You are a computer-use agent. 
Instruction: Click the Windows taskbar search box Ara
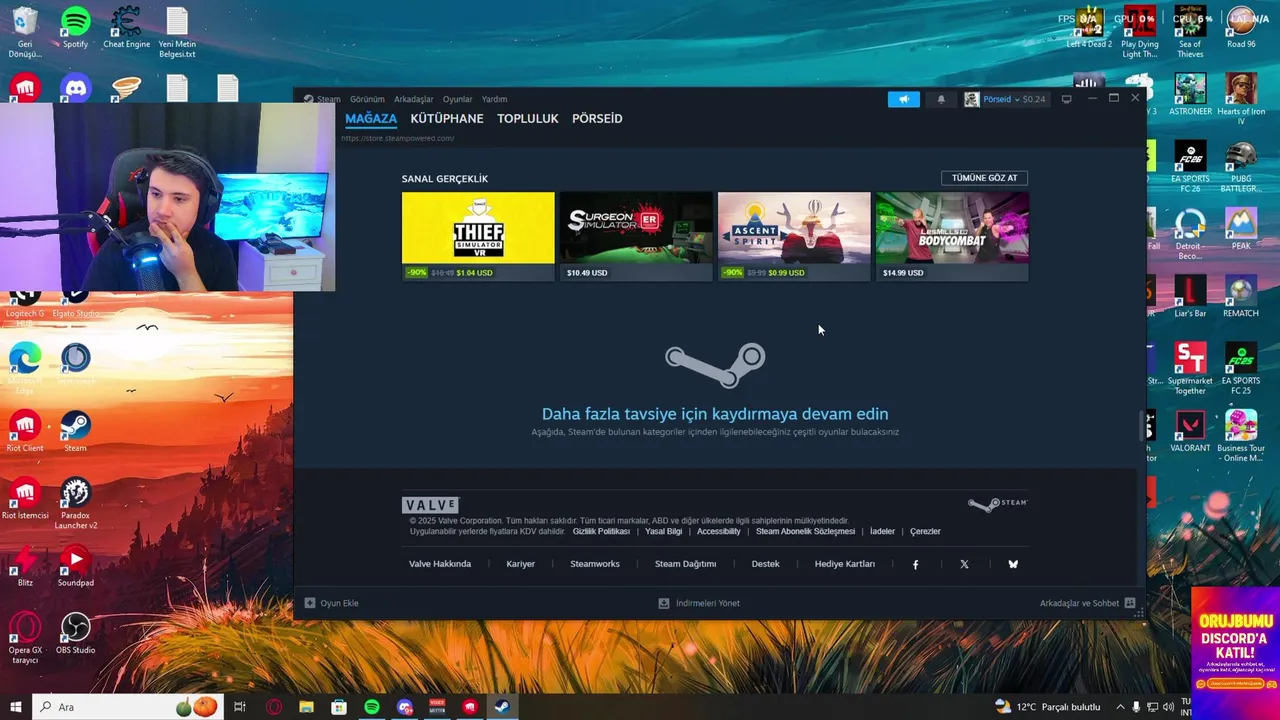point(126,707)
